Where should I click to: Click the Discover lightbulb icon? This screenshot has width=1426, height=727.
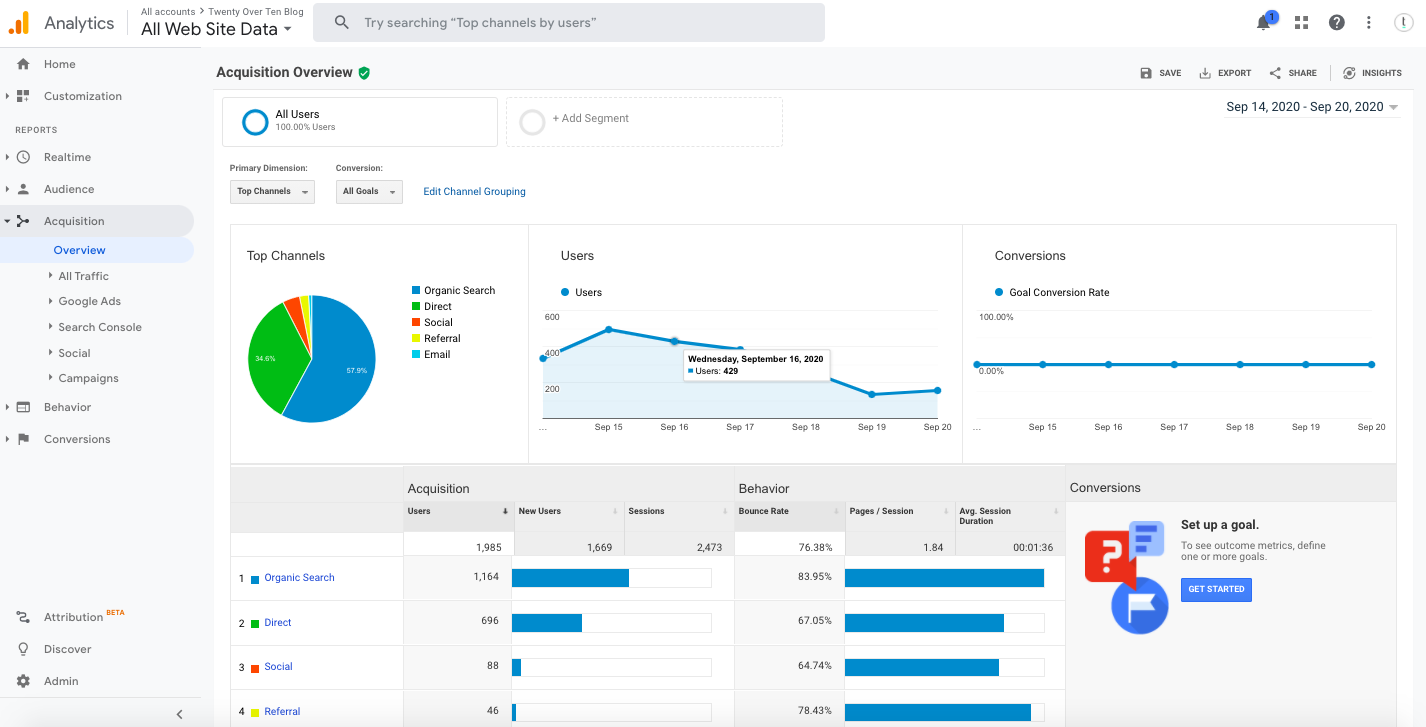pos(24,649)
